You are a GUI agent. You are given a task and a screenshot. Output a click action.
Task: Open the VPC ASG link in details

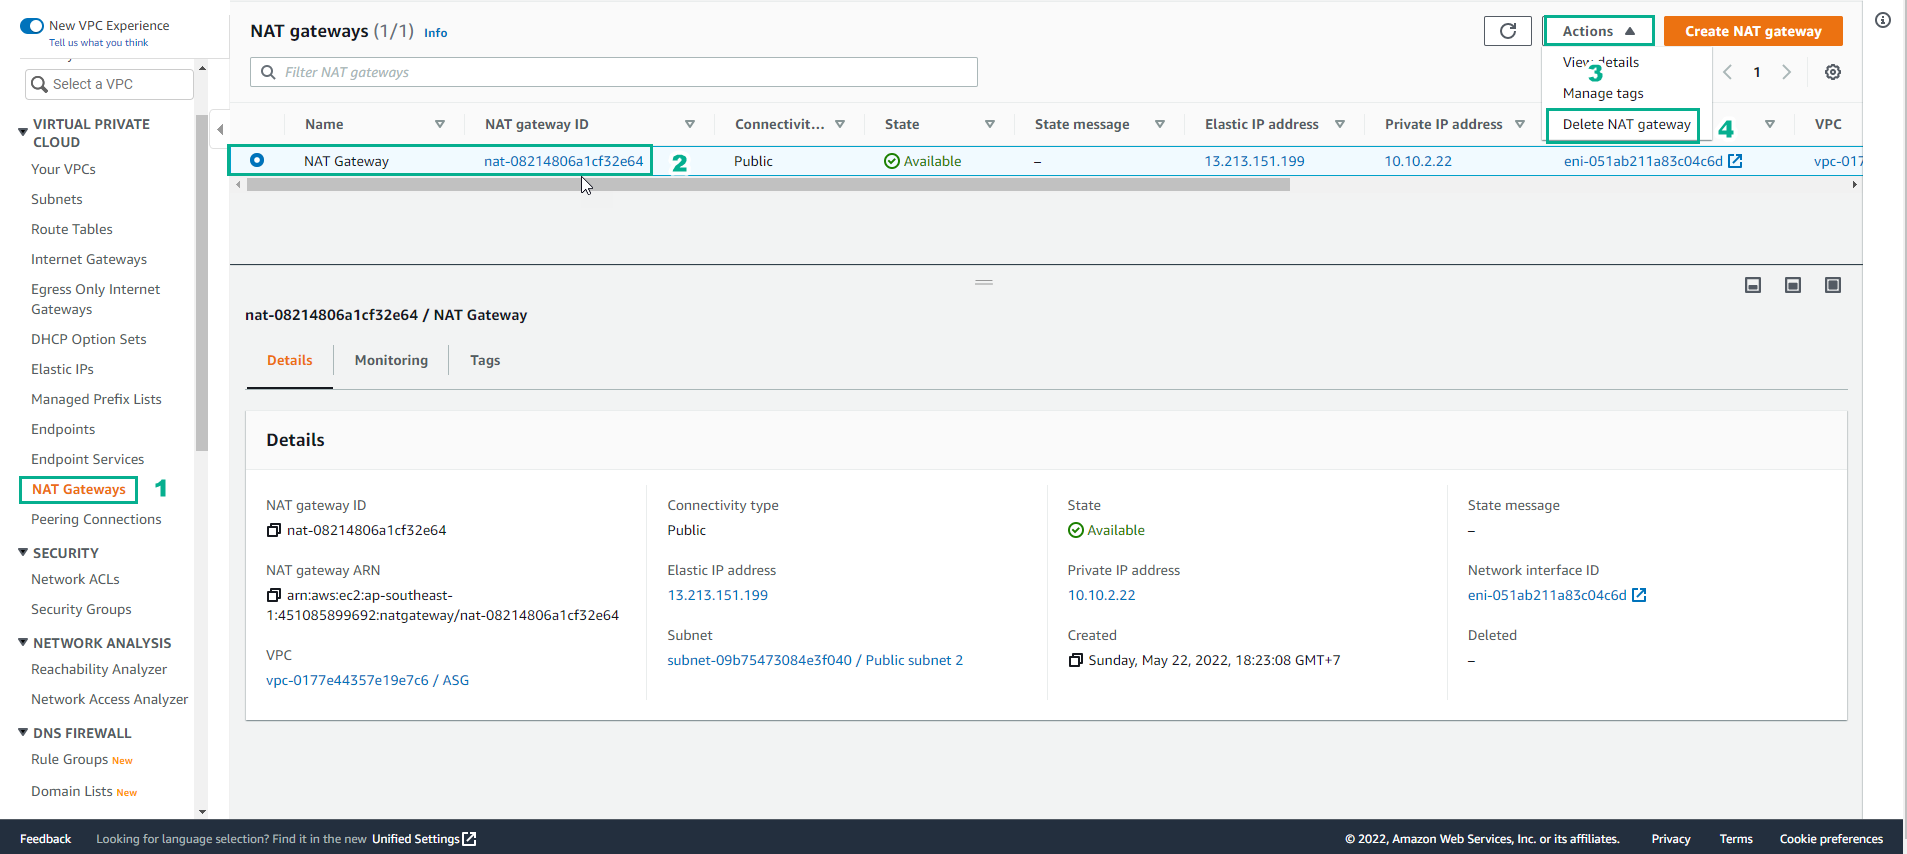click(x=367, y=680)
